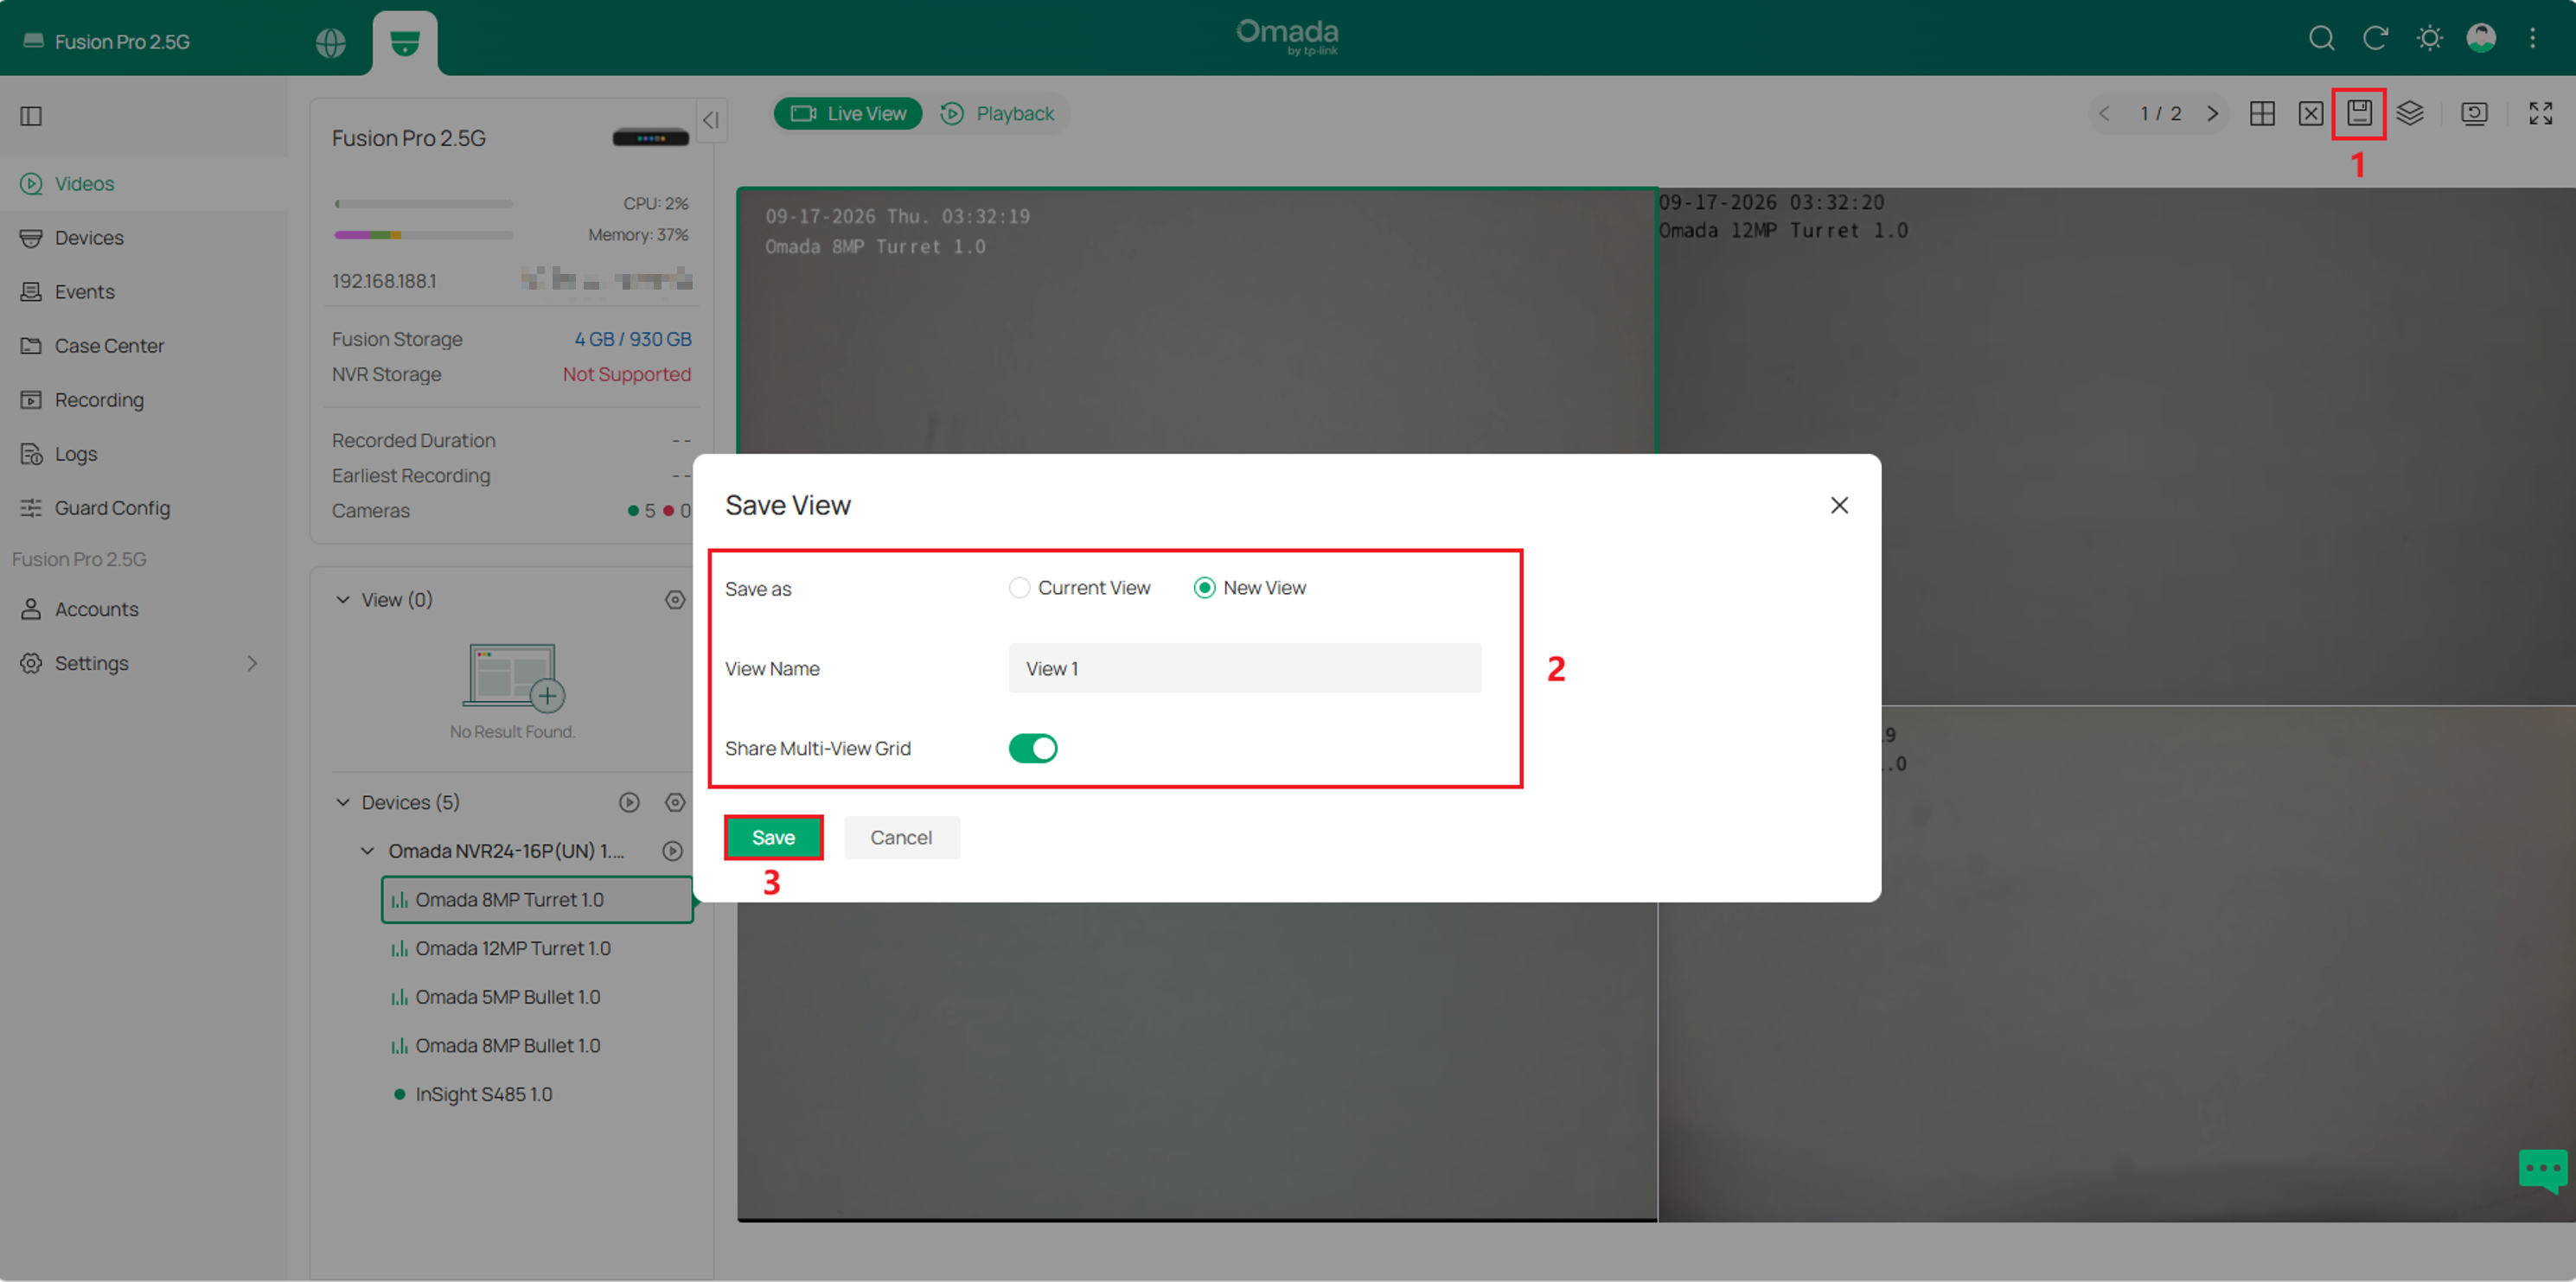Open the Videos menu item
Screen dimensions: 2576x1282
click(144, 183)
